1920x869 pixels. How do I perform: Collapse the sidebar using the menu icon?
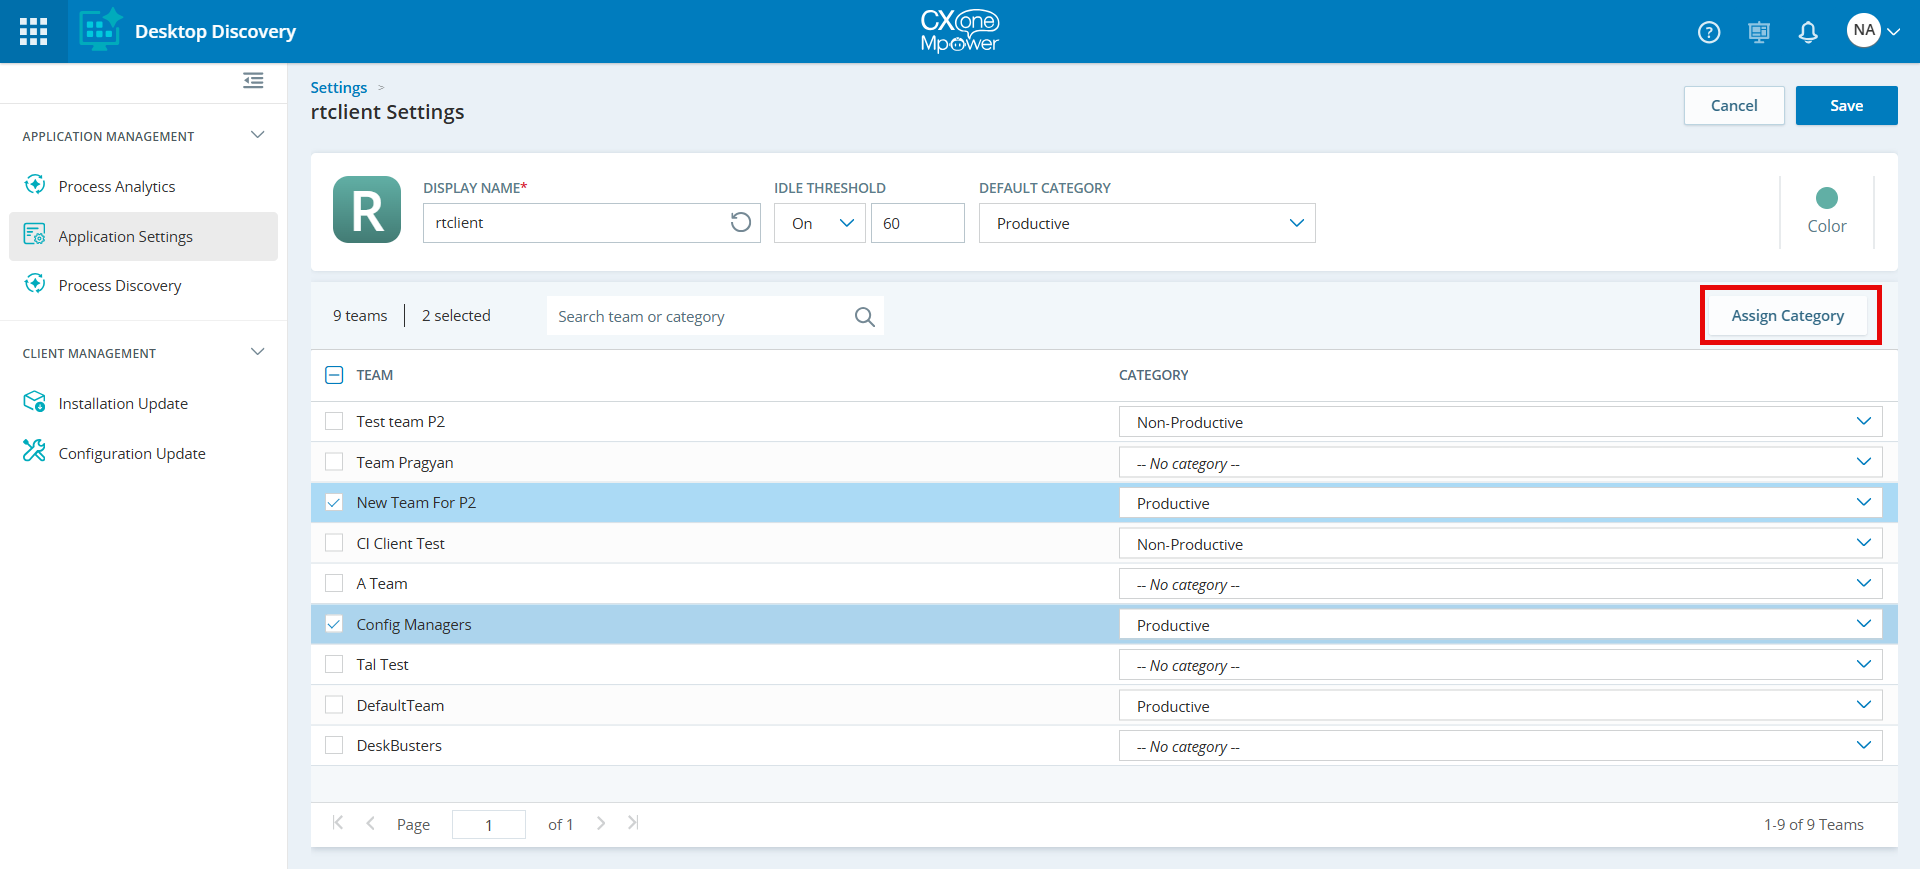[x=253, y=80]
